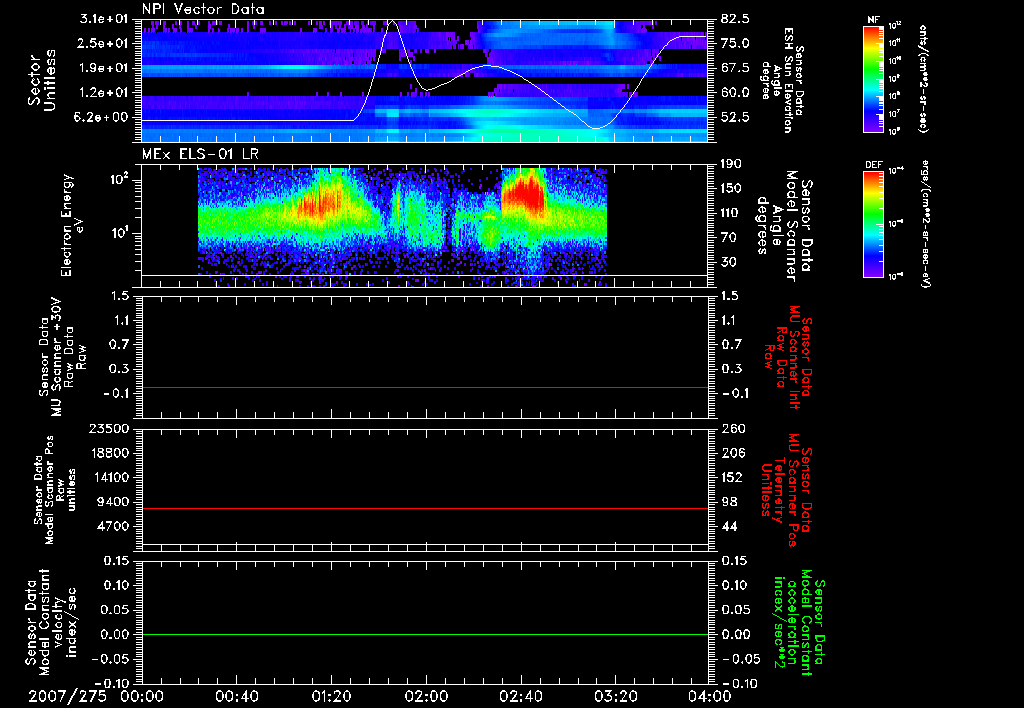Click the red line in MU Scanner +30V panel
The image size is (1024, 708).
coord(425,387)
